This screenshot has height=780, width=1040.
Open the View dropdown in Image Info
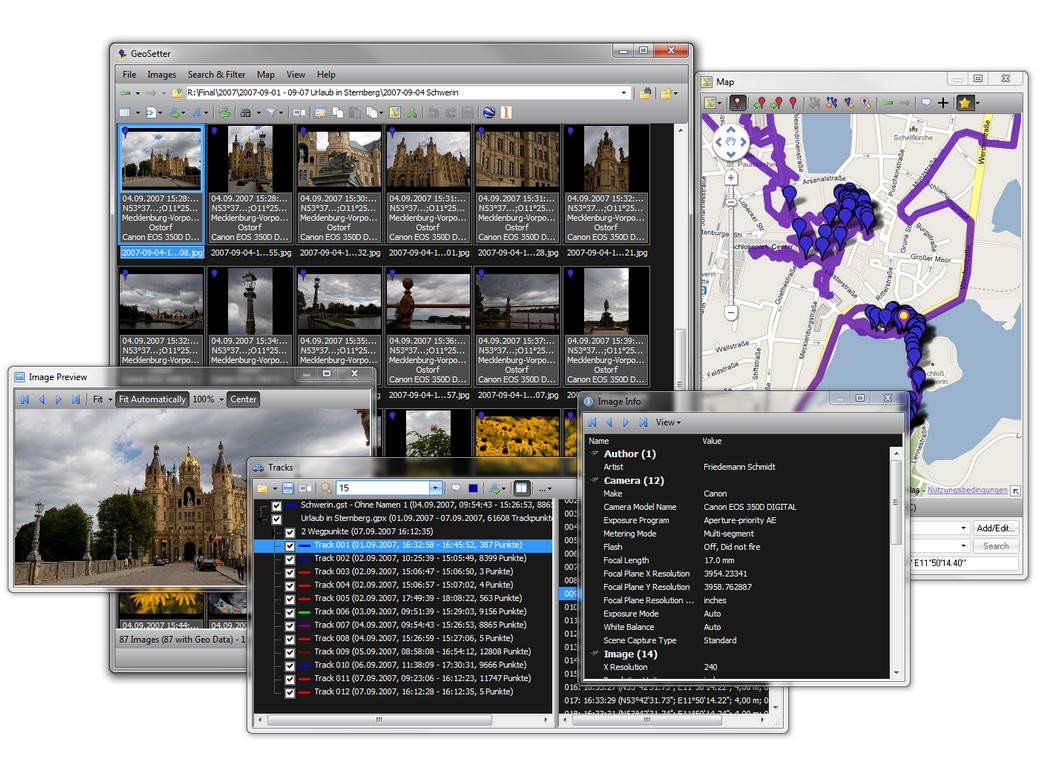[668, 423]
